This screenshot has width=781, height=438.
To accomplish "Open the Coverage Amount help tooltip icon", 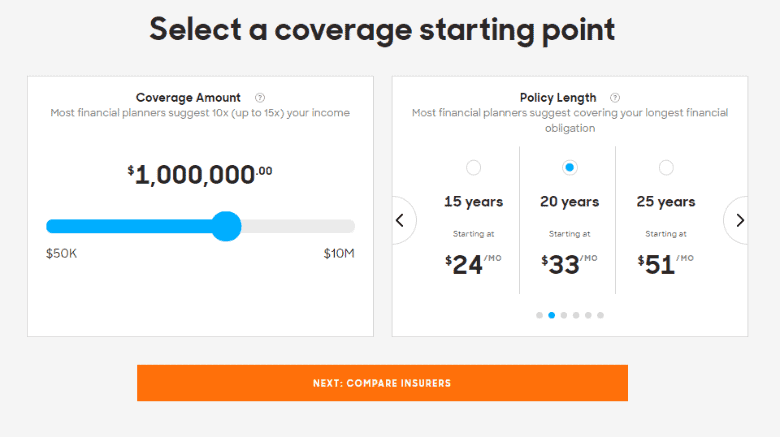I will point(260,98).
